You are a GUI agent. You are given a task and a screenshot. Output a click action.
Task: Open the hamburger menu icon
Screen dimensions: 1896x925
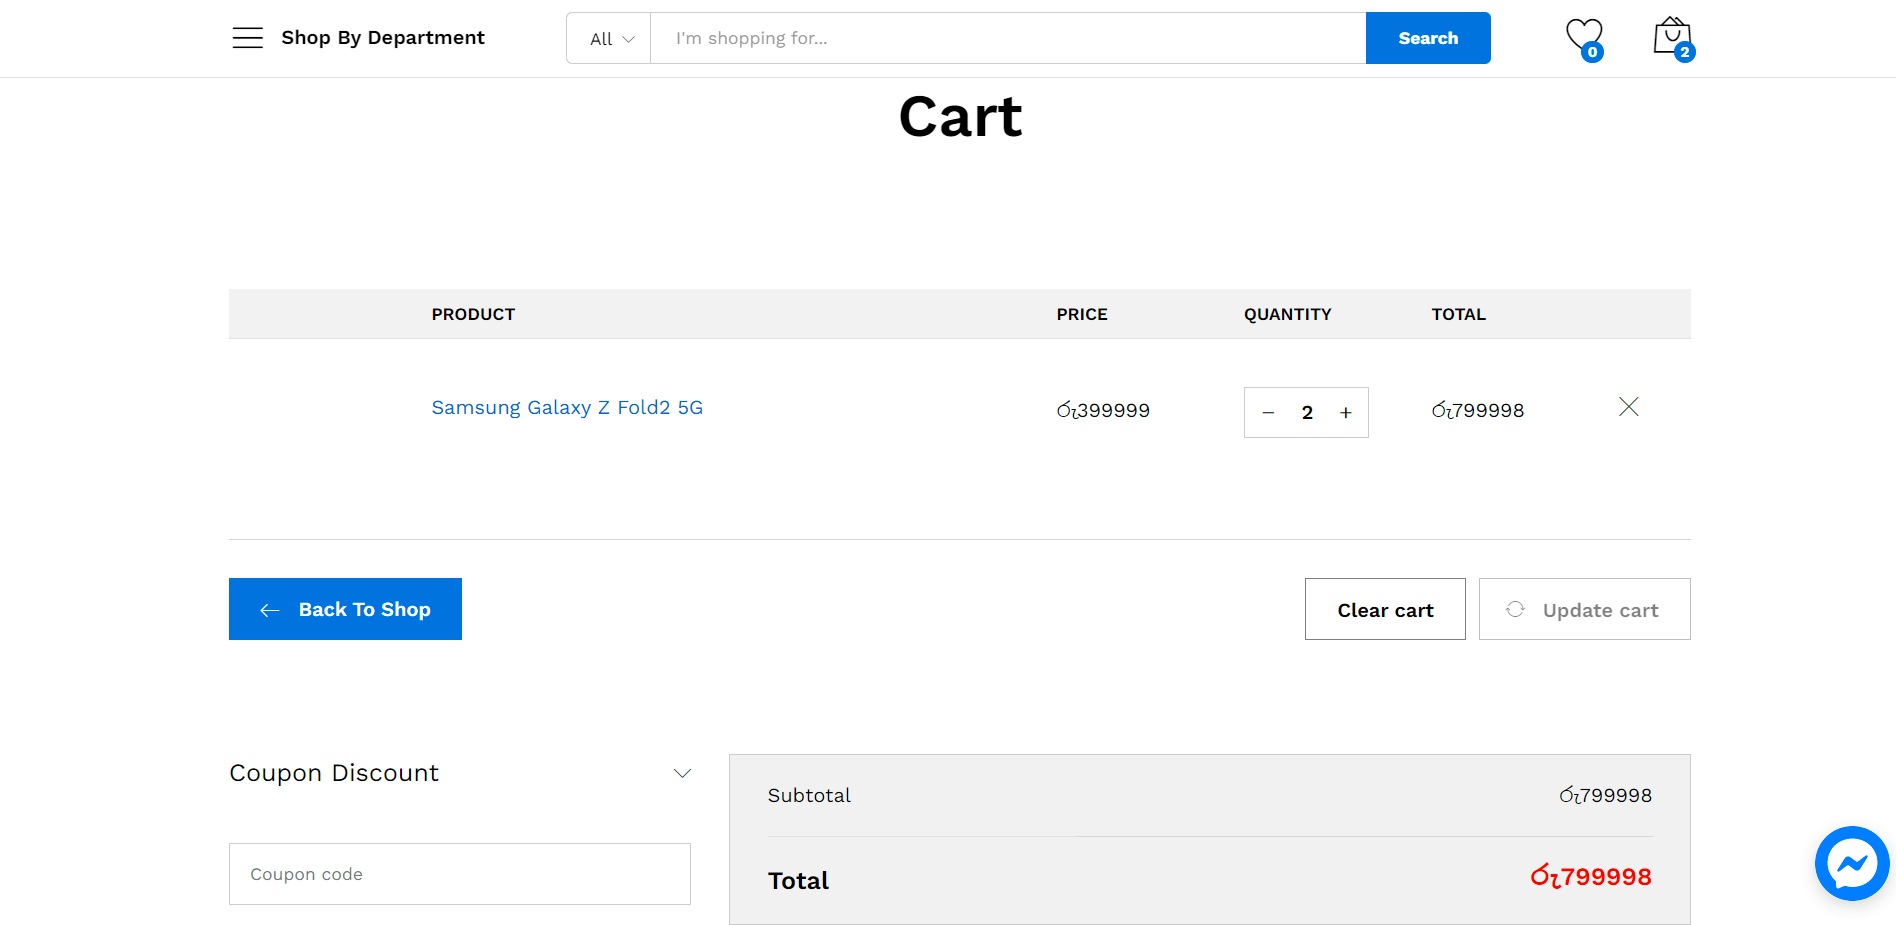click(247, 38)
